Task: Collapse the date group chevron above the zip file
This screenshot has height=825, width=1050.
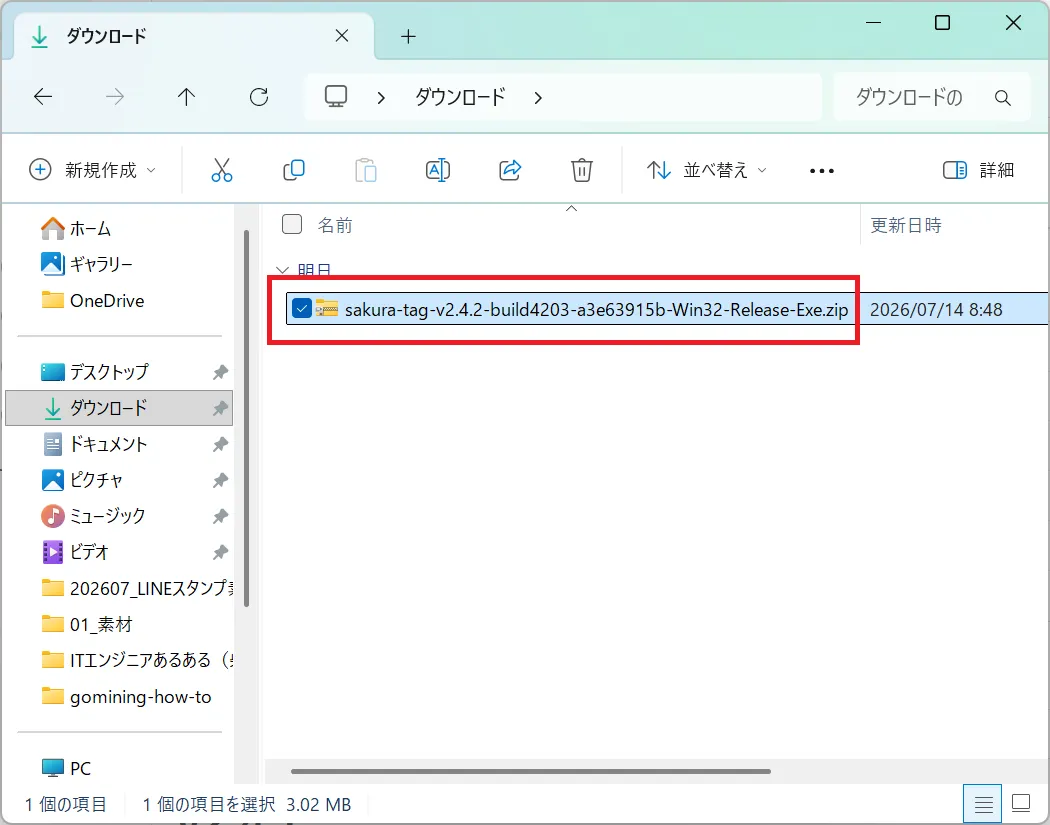Action: (282, 270)
